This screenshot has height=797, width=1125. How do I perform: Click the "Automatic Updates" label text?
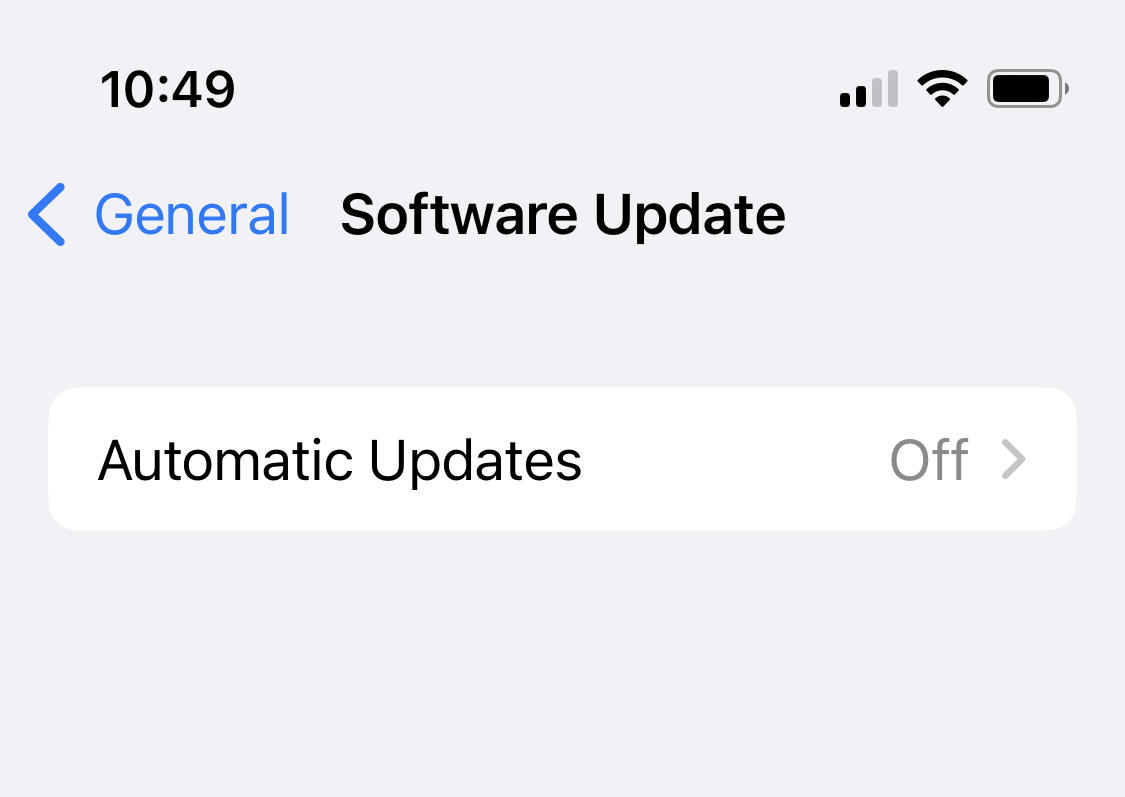point(339,461)
